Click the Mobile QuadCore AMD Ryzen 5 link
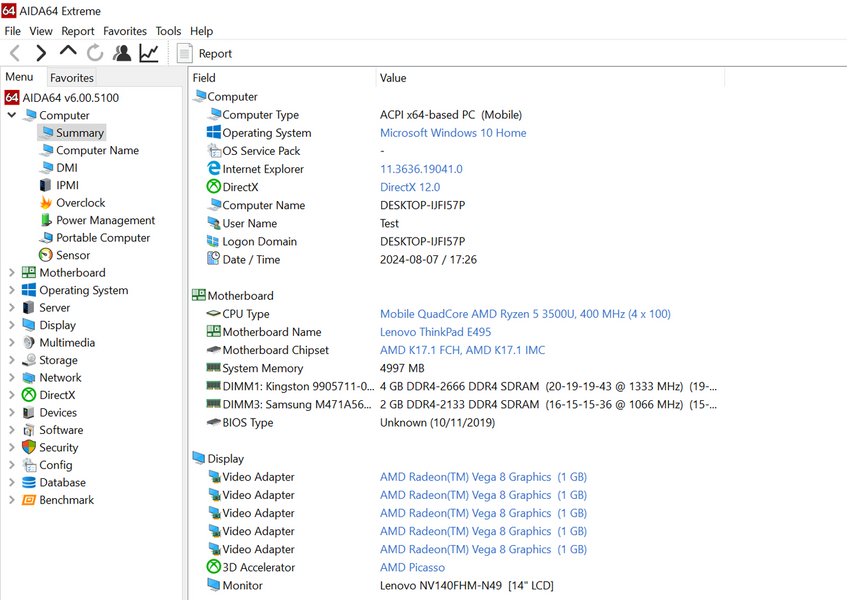Viewport: 847px width, 600px height. coord(525,314)
